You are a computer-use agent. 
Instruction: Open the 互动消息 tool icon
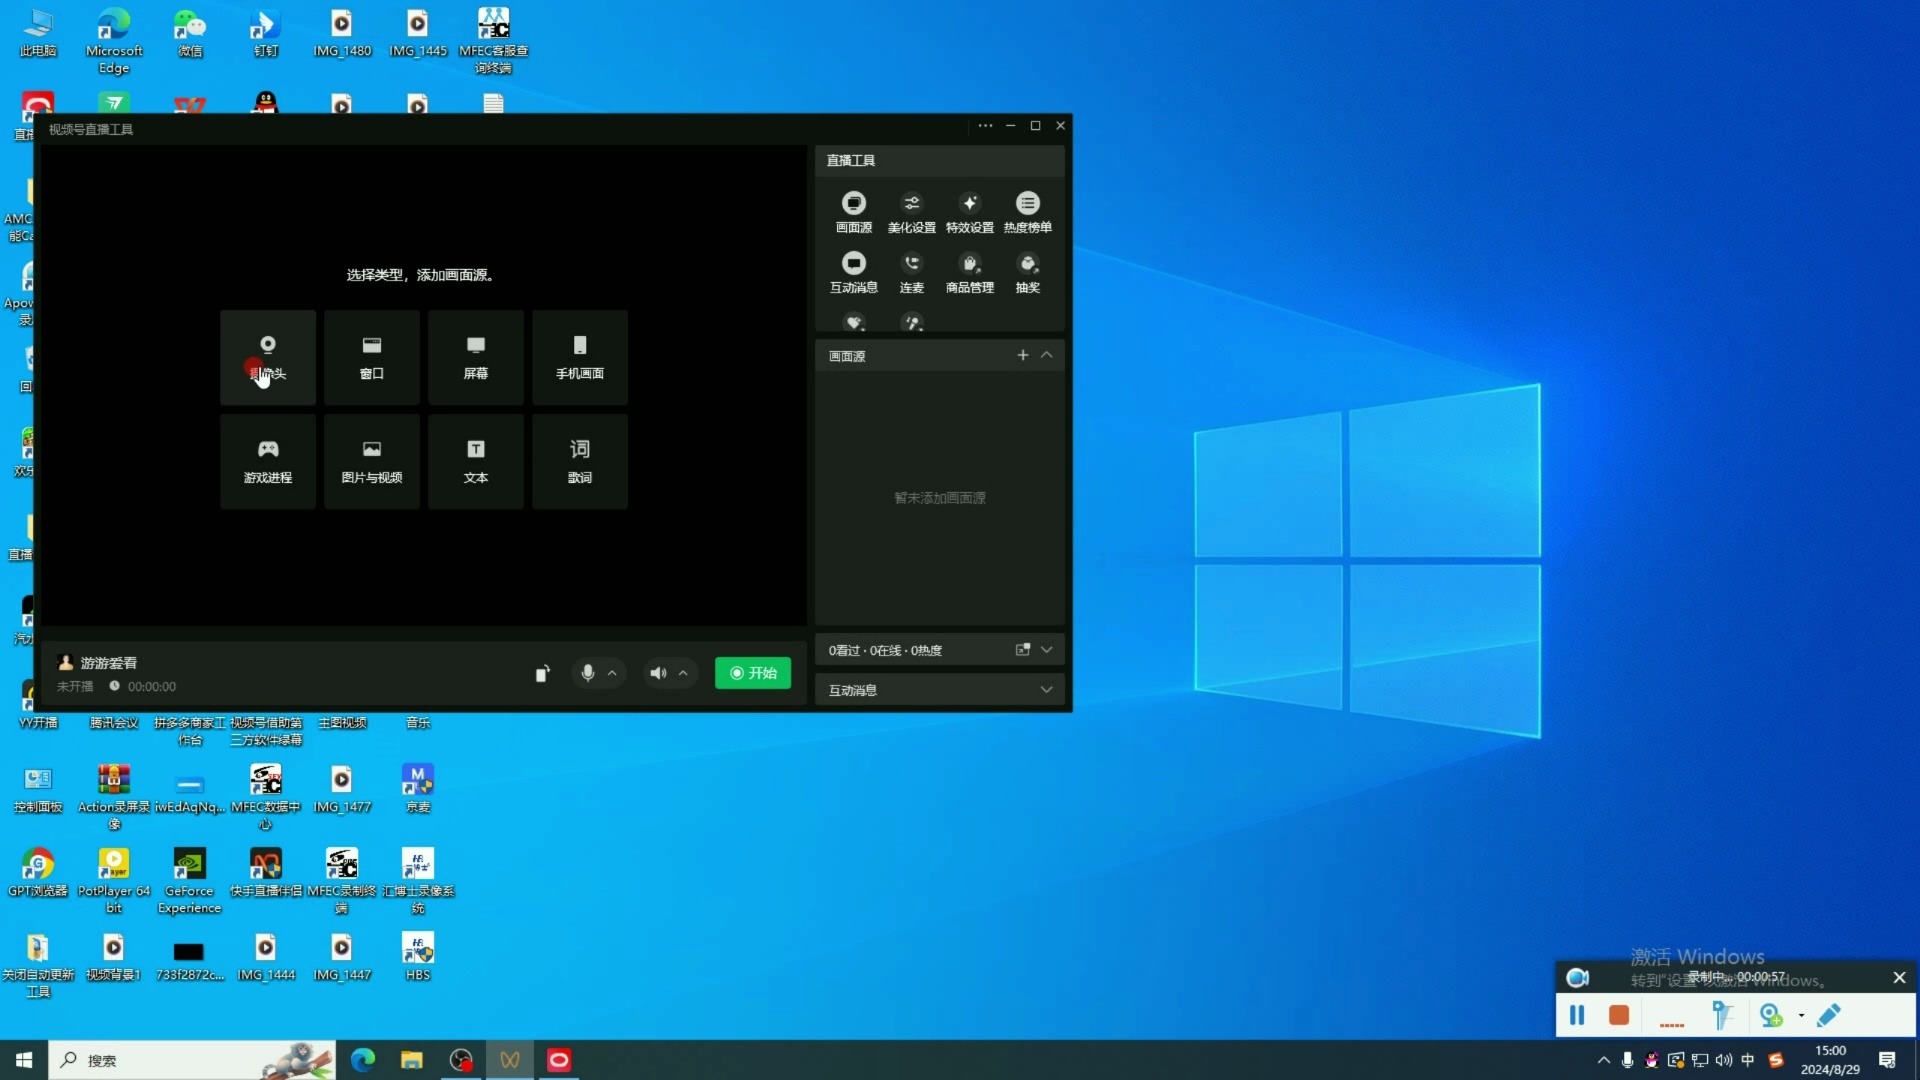click(x=854, y=272)
